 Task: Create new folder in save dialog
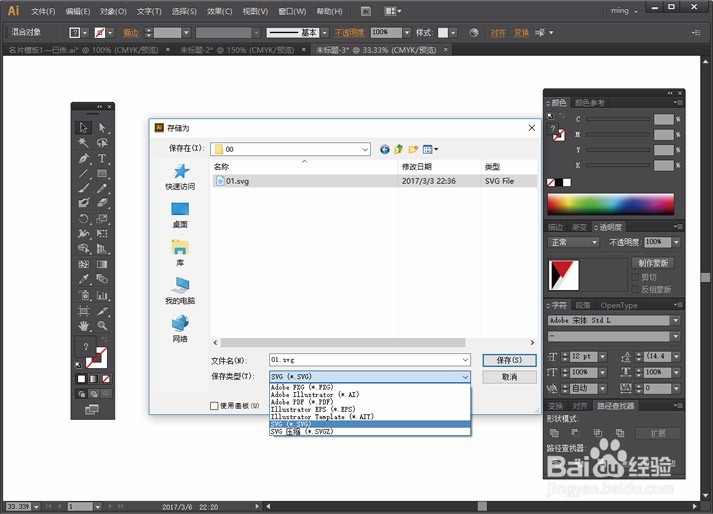click(x=413, y=149)
